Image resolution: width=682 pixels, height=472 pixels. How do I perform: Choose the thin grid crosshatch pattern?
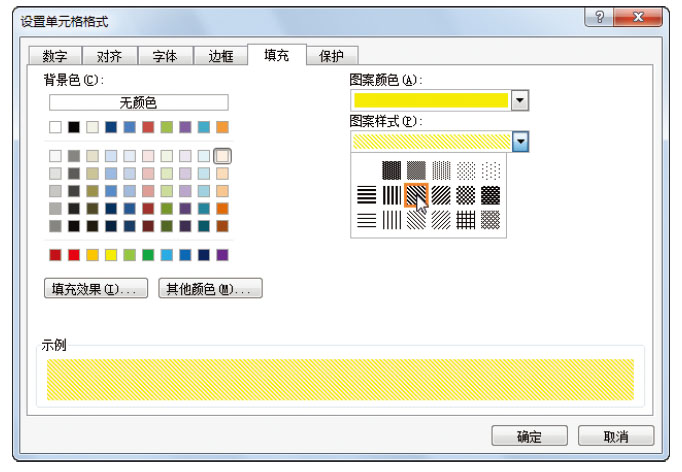pyautogui.click(x=465, y=220)
